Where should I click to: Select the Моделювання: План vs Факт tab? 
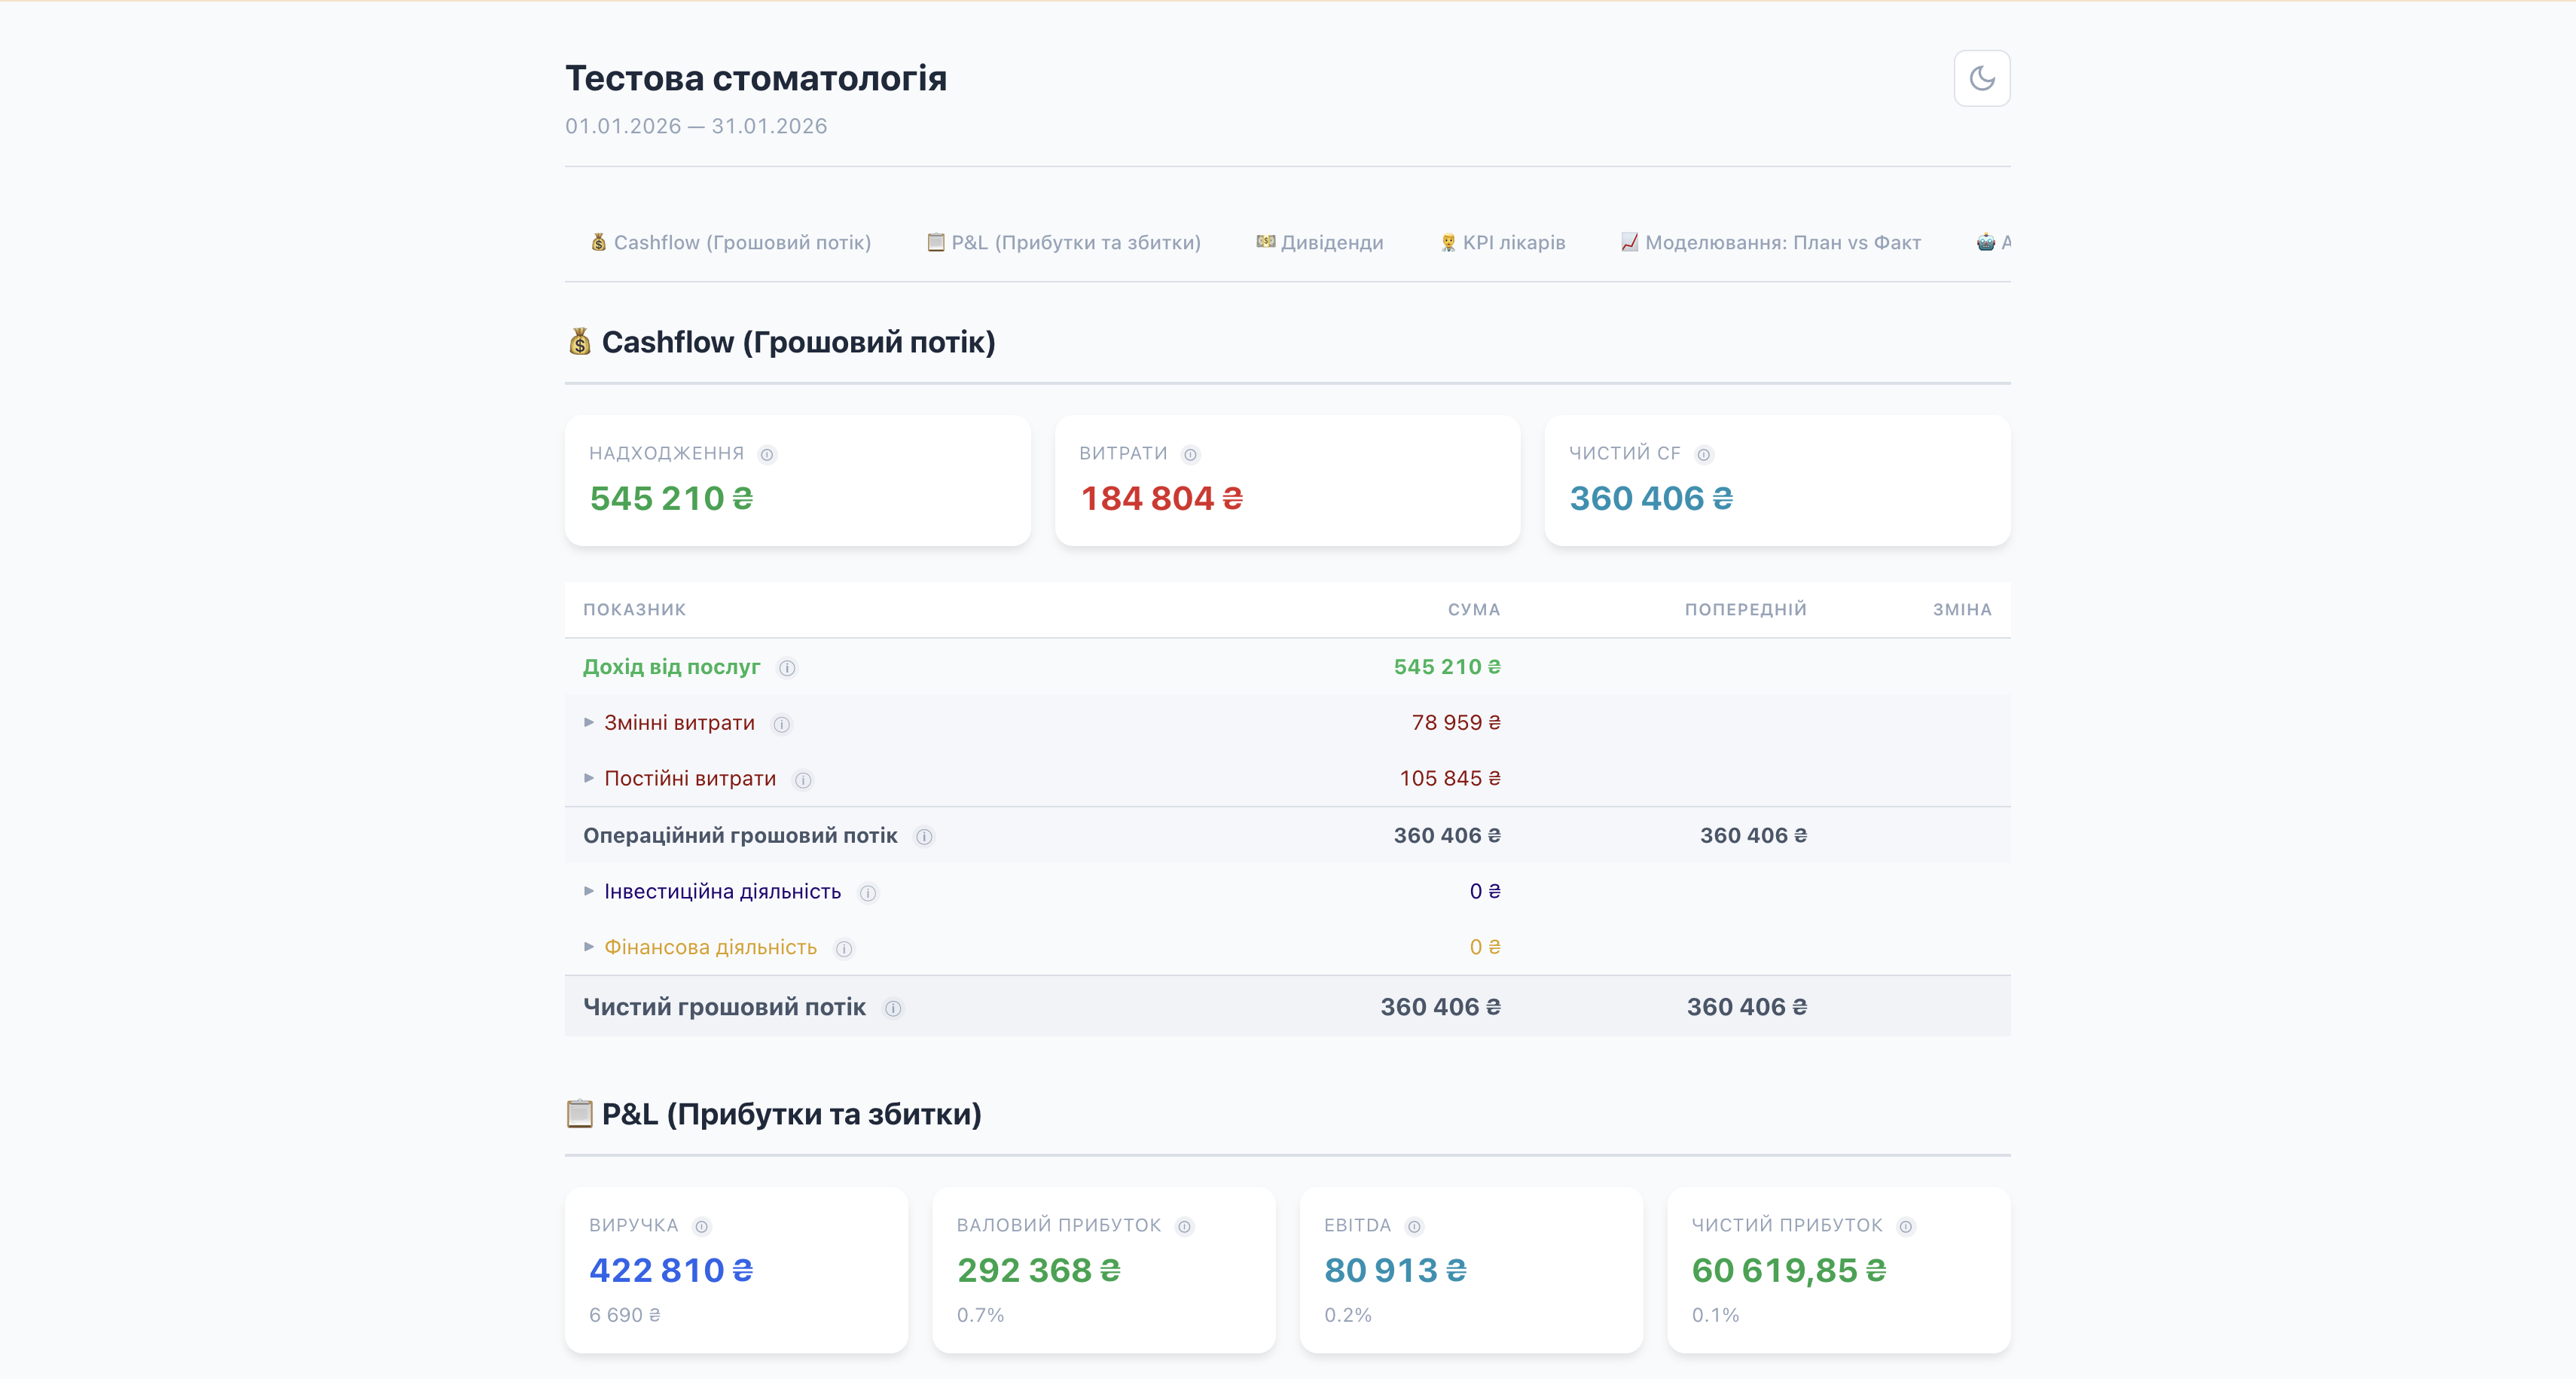click(x=1771, y=242)
